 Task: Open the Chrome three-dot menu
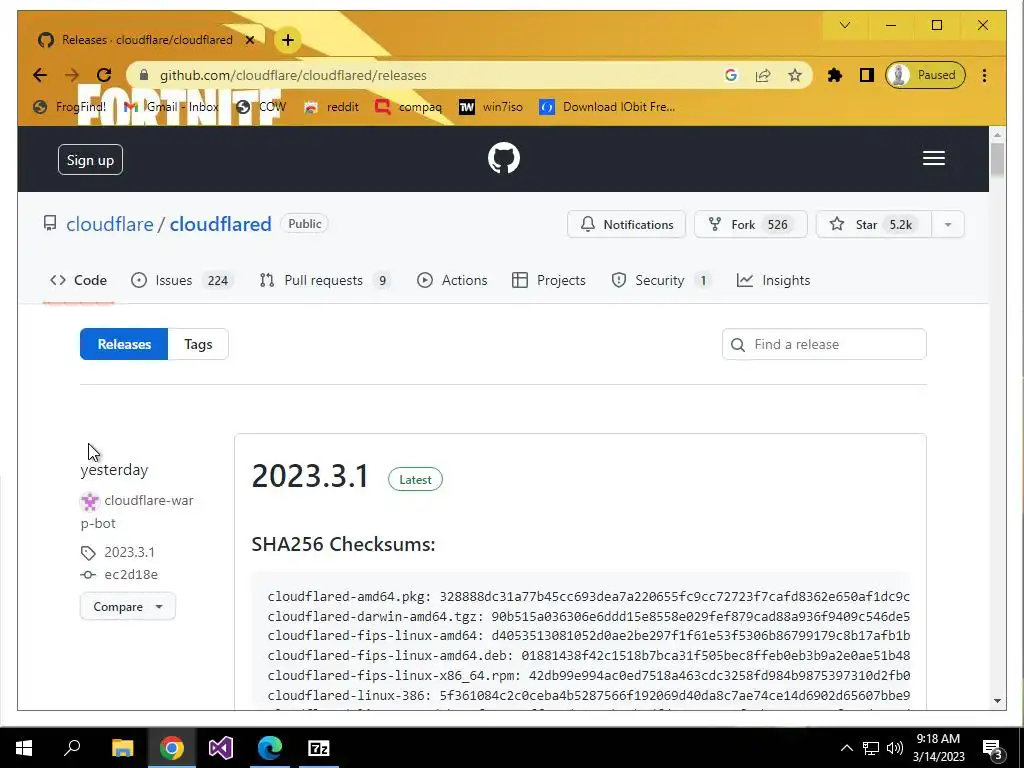(x=984, y=75)
